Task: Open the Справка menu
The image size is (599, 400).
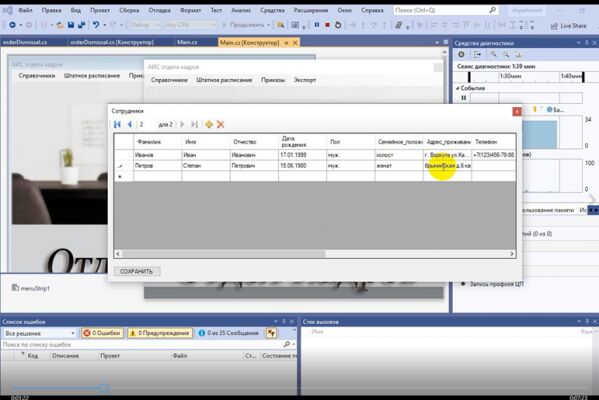Action: (372, 10)
